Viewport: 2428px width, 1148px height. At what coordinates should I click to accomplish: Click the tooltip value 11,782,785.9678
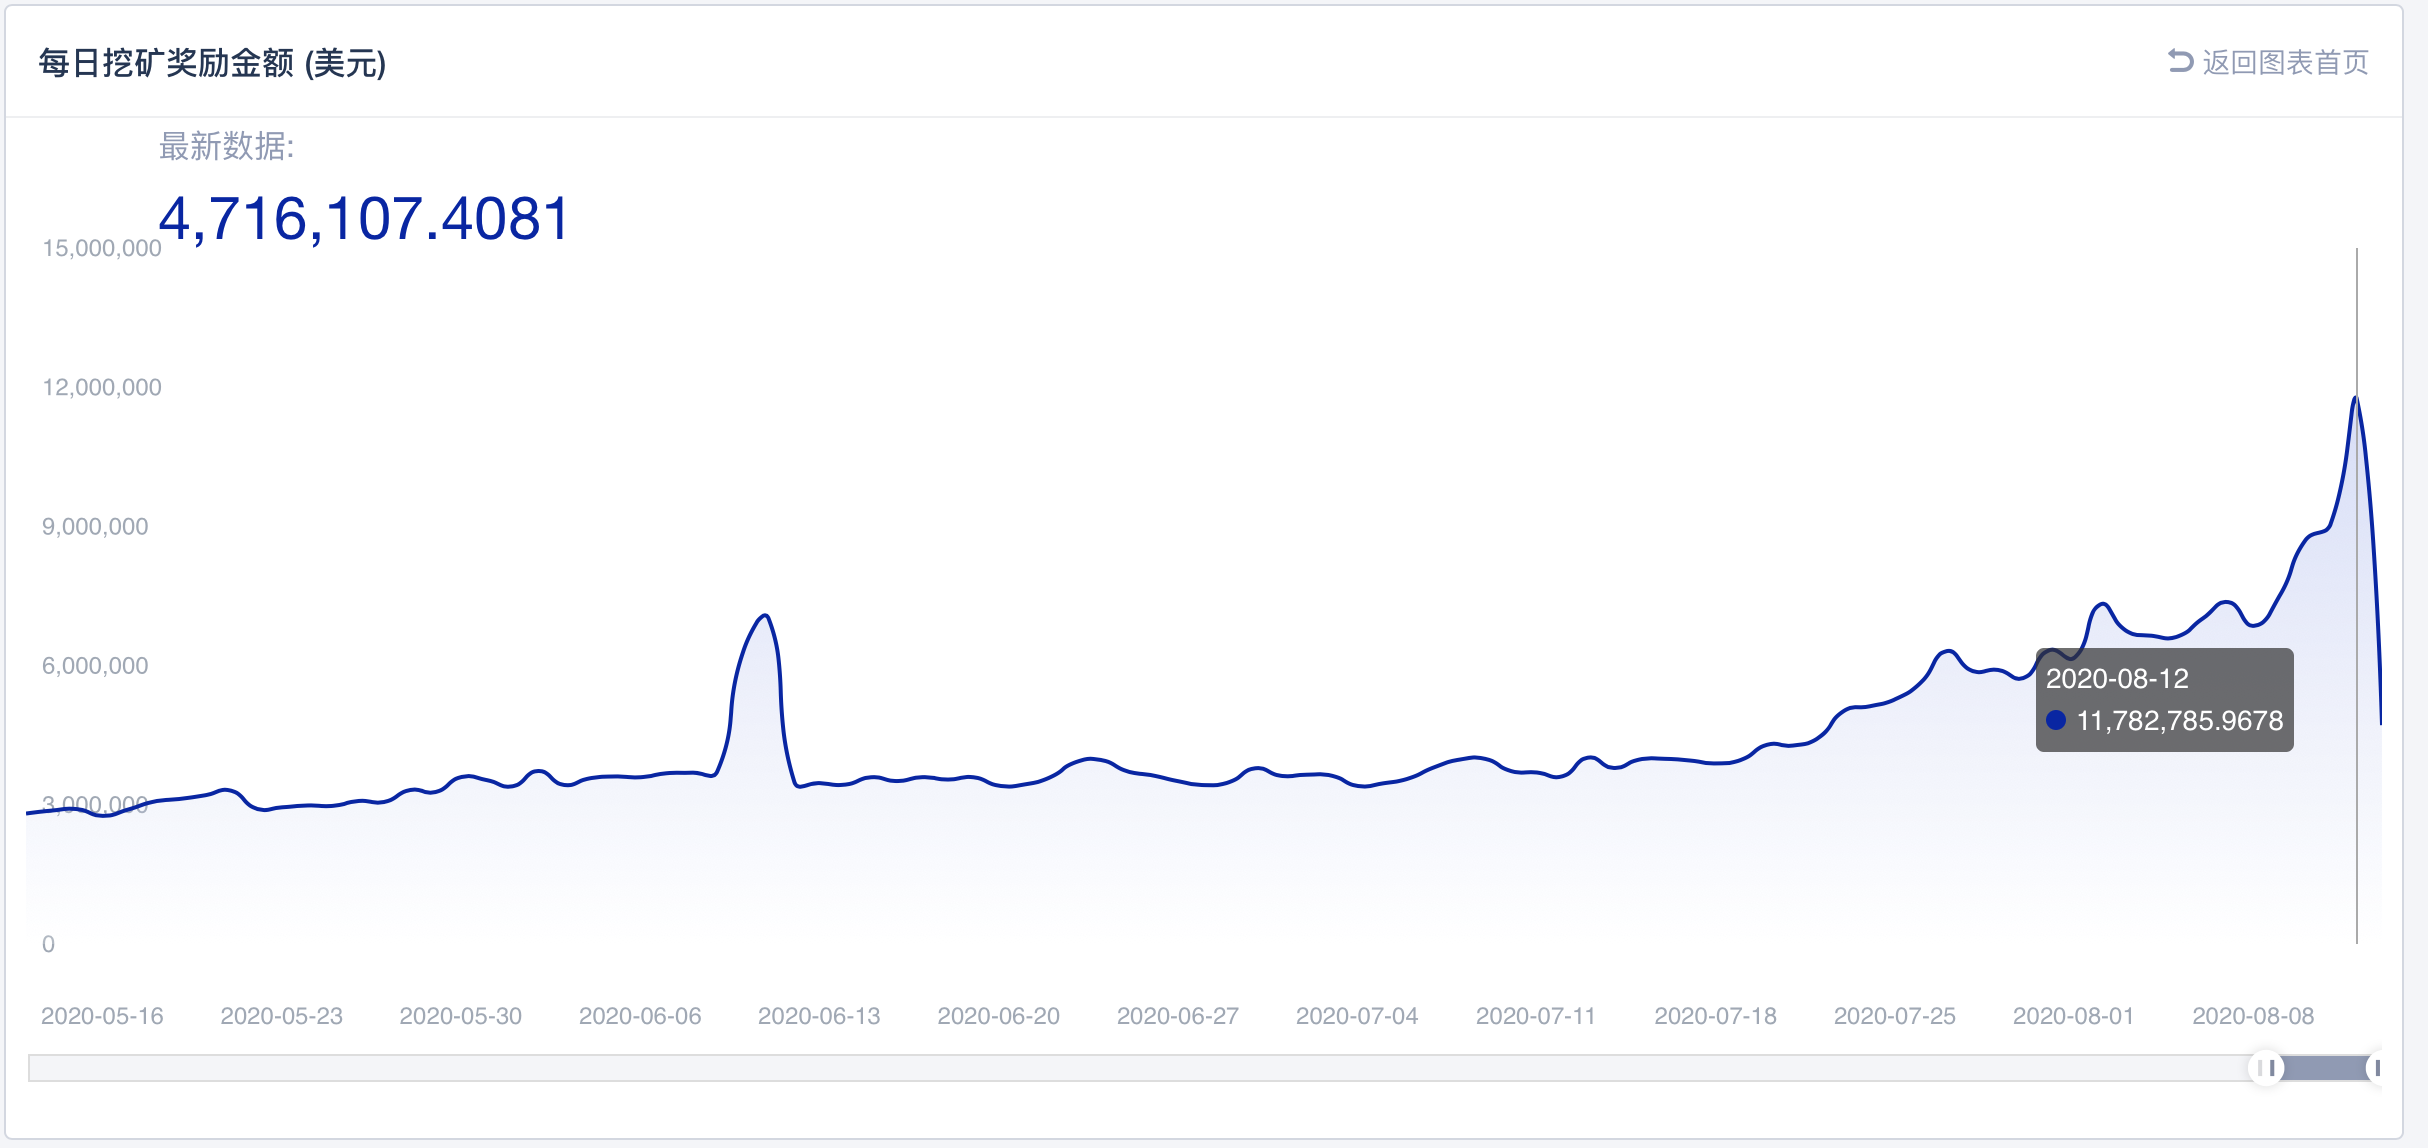coord(2180,721)
